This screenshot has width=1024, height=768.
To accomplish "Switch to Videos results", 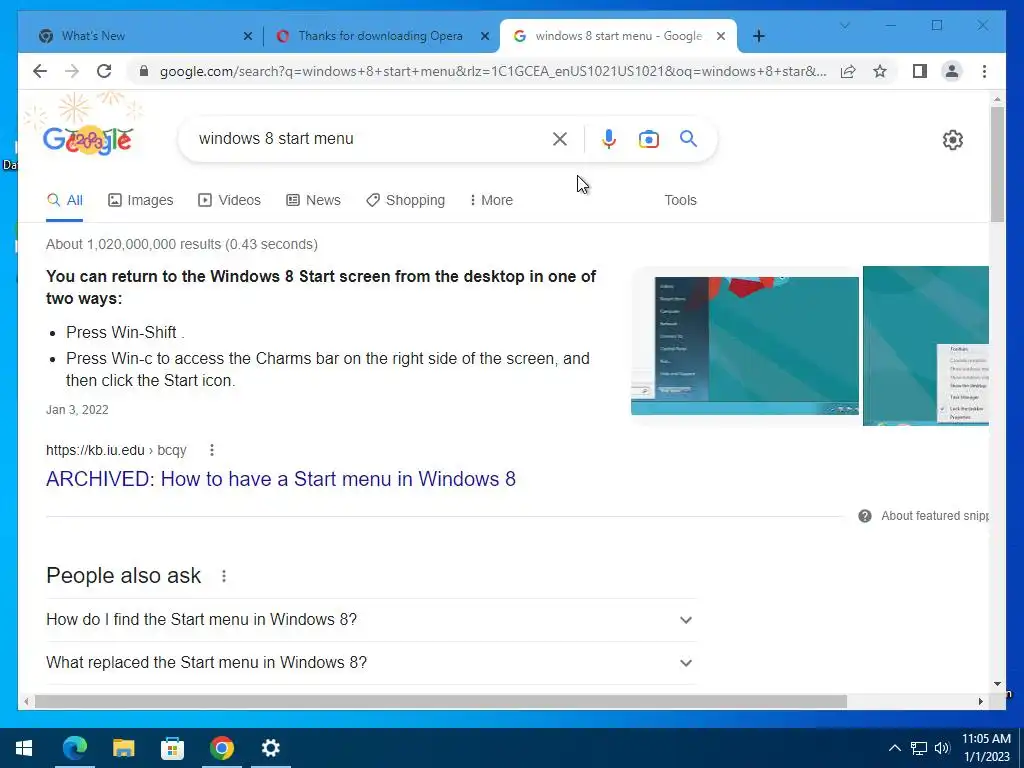I will coord(229,200).
